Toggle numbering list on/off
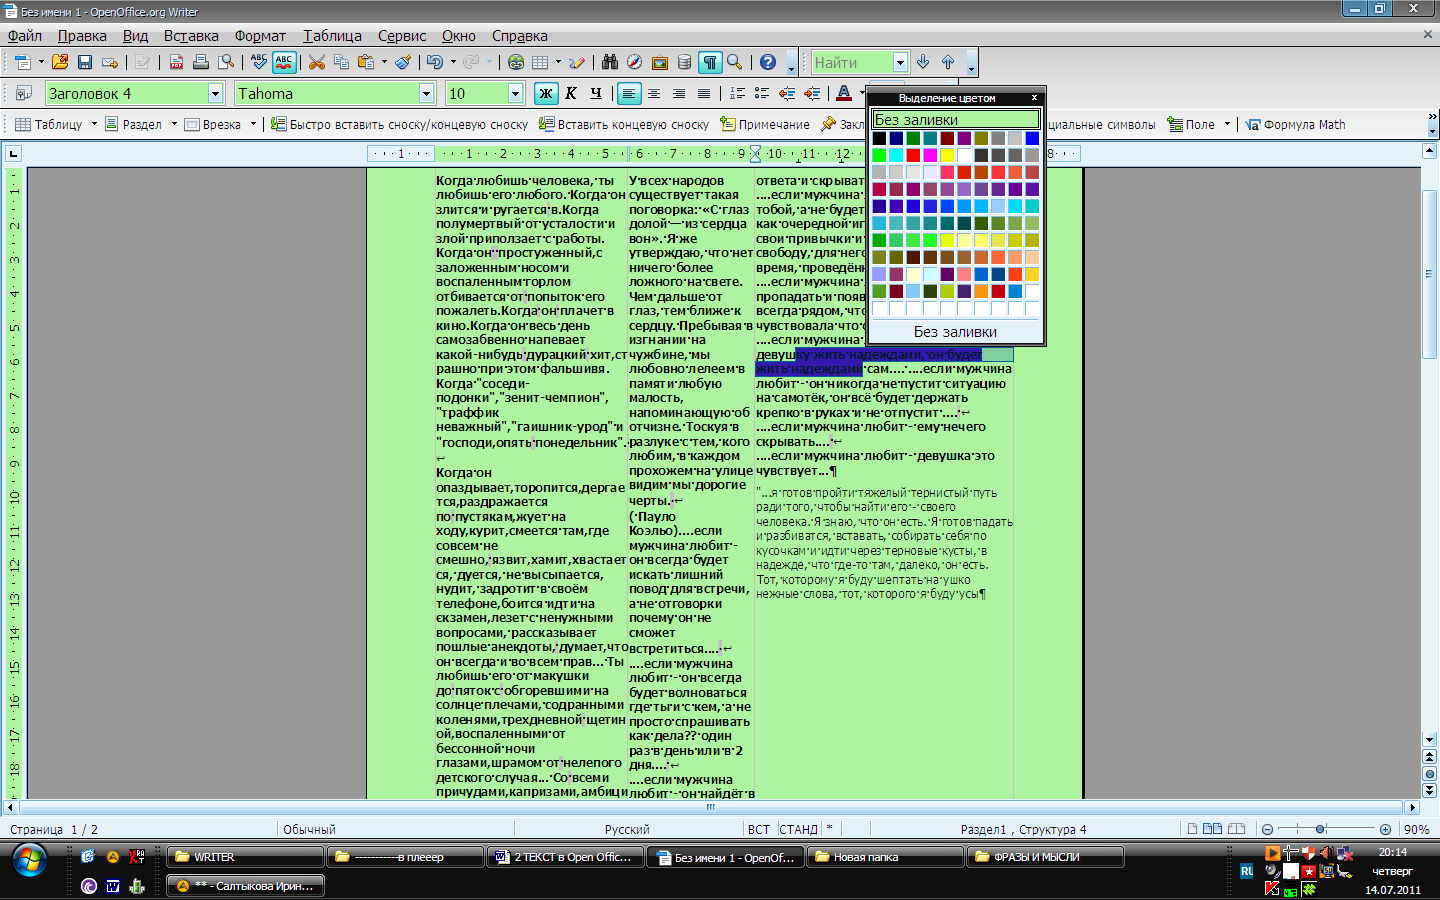 (x=737, y=93)
